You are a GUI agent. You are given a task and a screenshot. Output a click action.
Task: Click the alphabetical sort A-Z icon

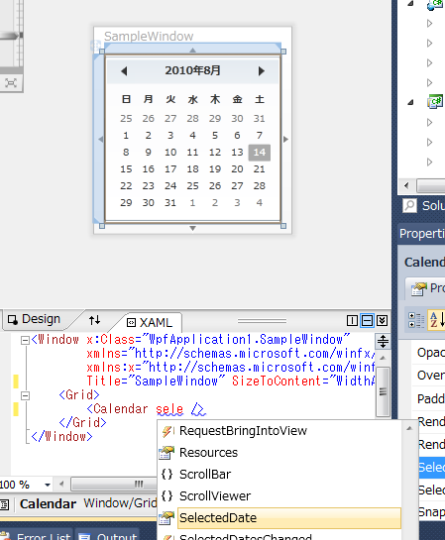point(437,320)
